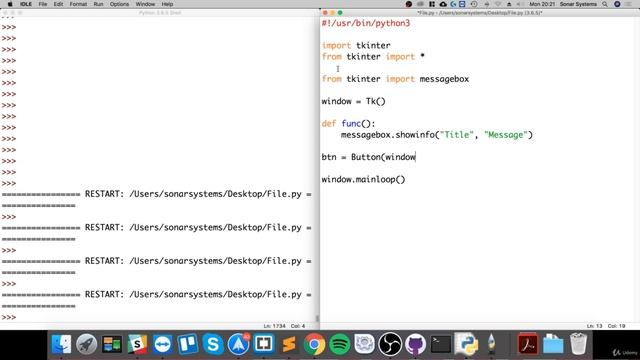Click the cloud upload menu bar icon

(443, 4)
